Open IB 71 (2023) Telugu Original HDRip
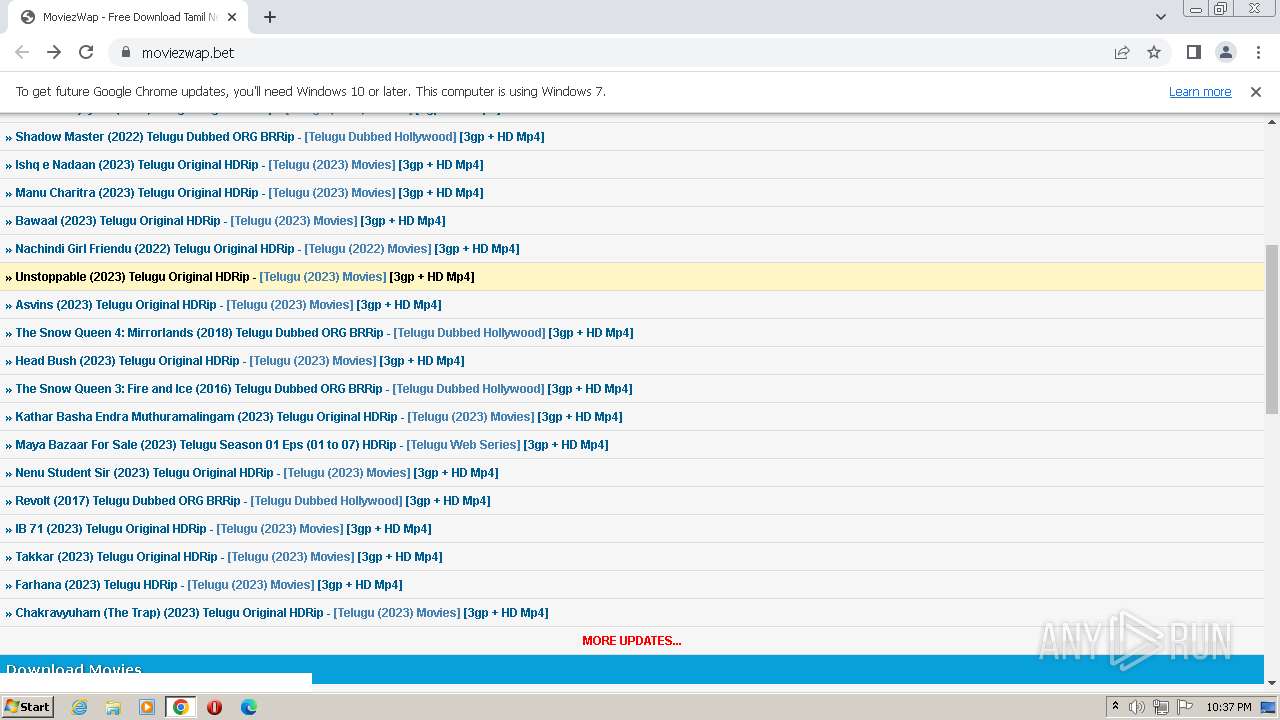Image resolution: width=1280 pixels, height=720 pixels. click(x=110, y=529)
